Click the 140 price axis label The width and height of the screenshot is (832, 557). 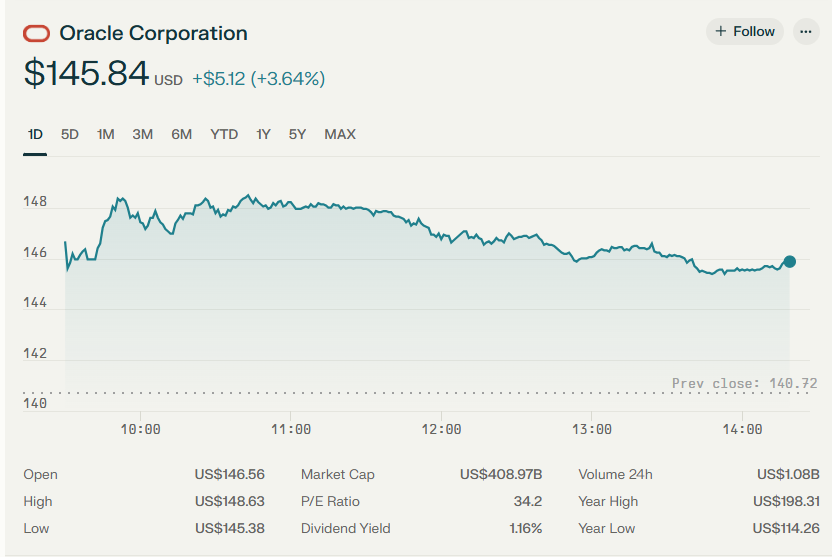tap(35, 403)
